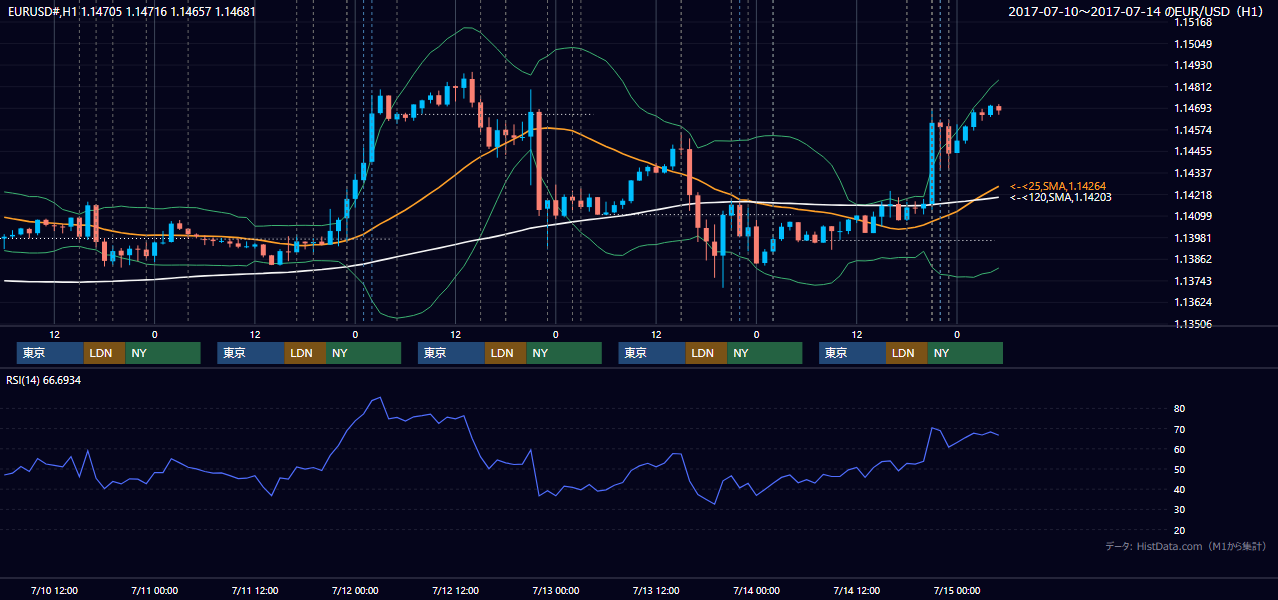Click the 7/13 00:00 time label
1278x600 pixels.
(555, 590)
